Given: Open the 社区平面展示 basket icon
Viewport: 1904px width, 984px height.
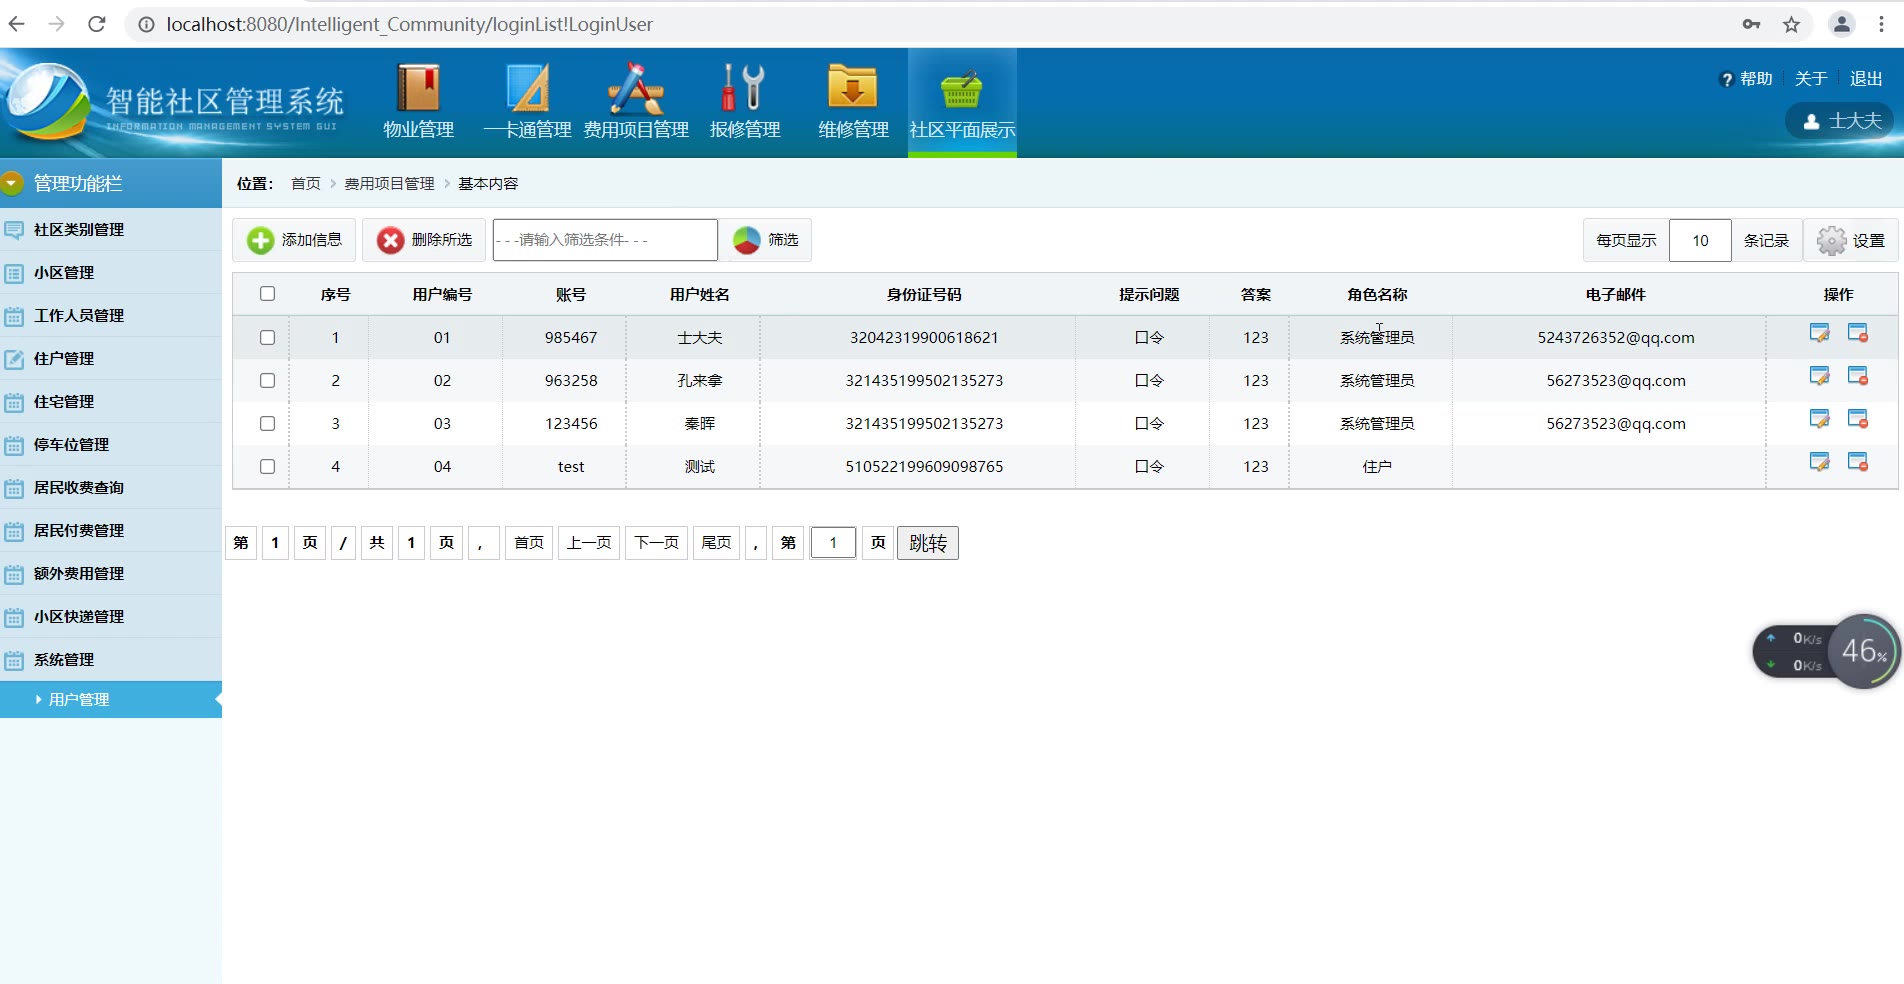Looking at the screenshot, I should [x=961, y=90].
